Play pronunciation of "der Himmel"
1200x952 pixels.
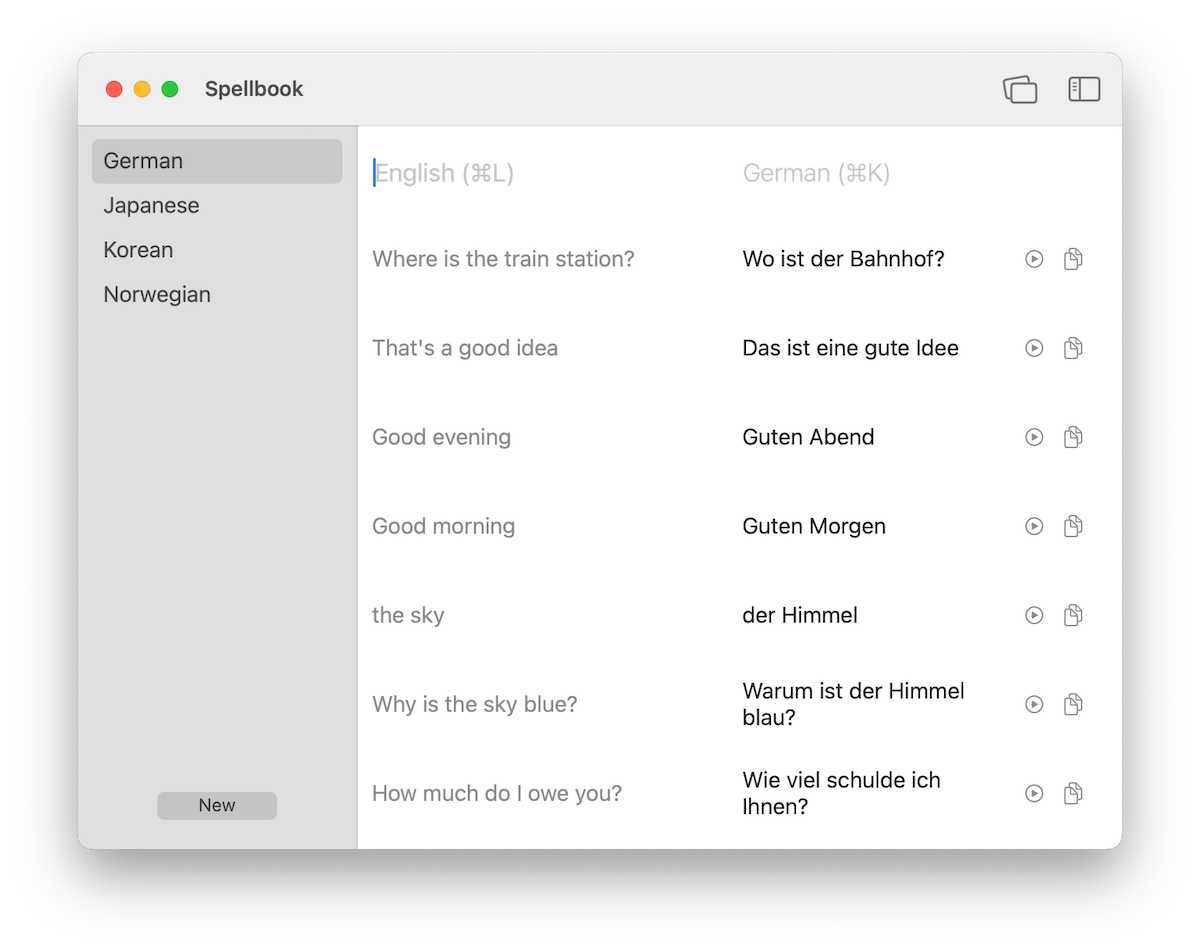pos(1034,614)
